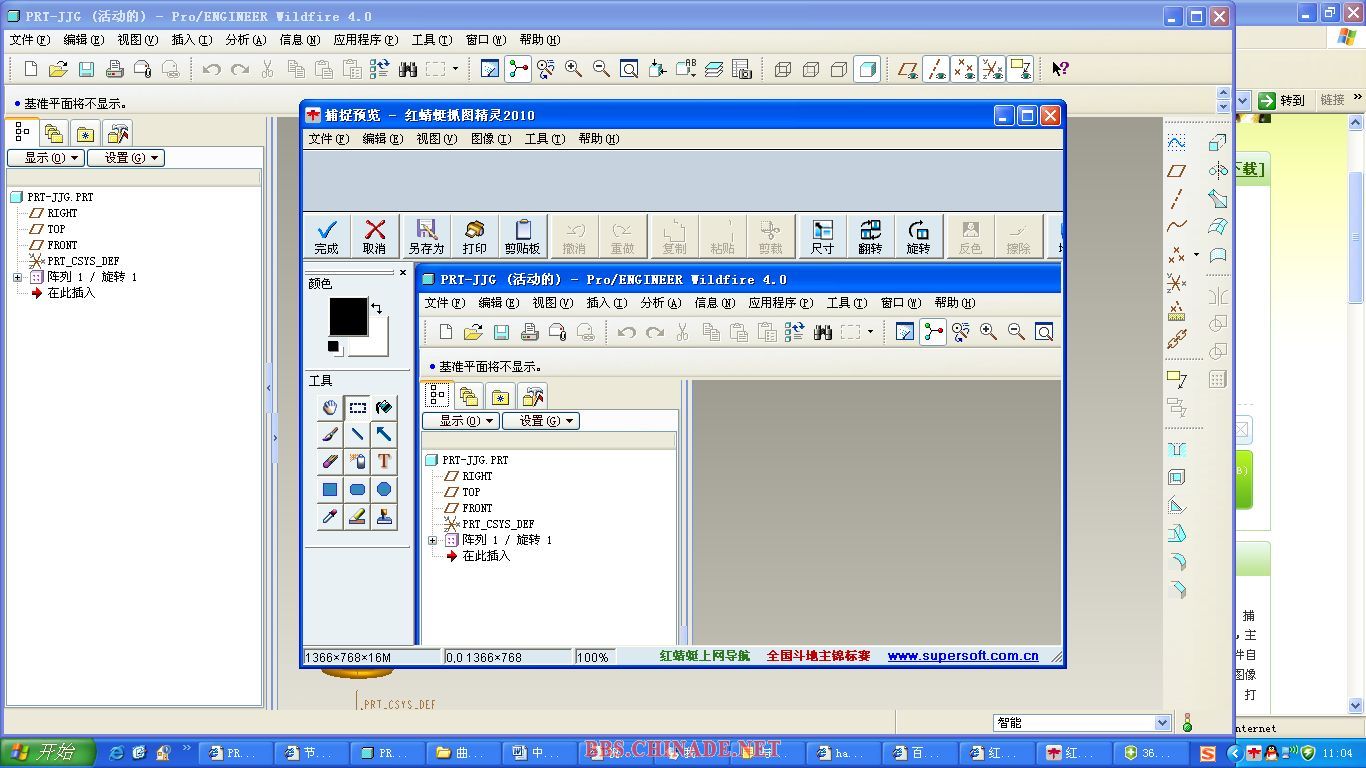
Task: Open the 插入 menu in Pro/ENGINEER
Action: tap(192, 40)
